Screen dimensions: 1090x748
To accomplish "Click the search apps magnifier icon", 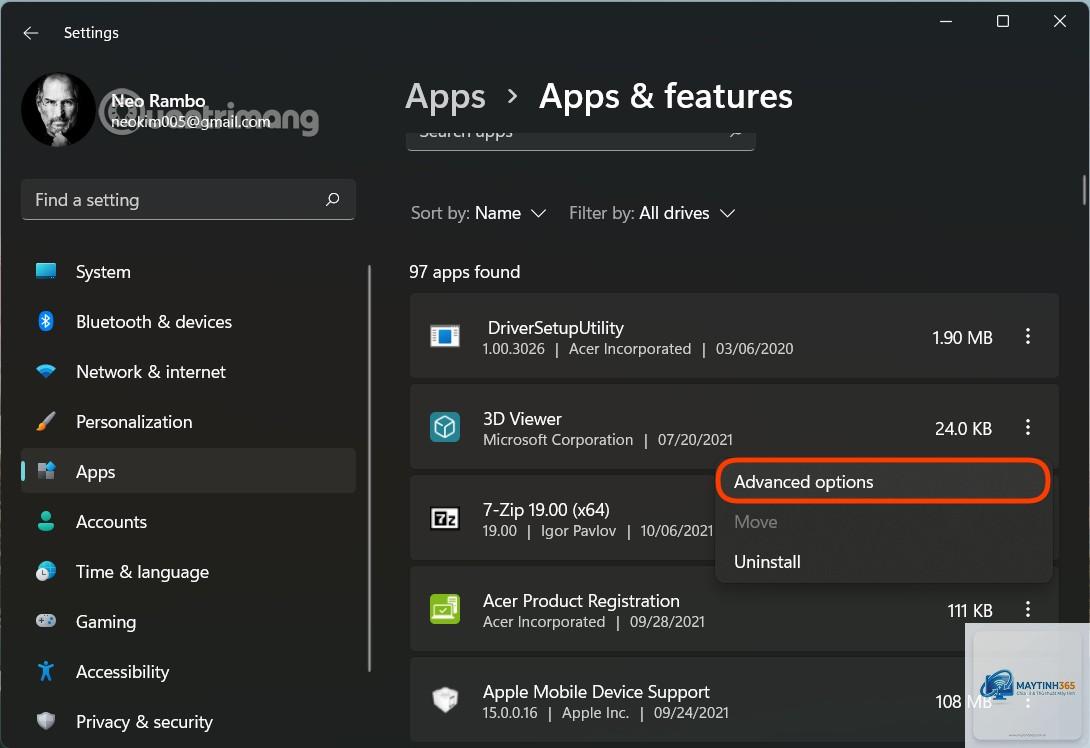I will 735,132.
